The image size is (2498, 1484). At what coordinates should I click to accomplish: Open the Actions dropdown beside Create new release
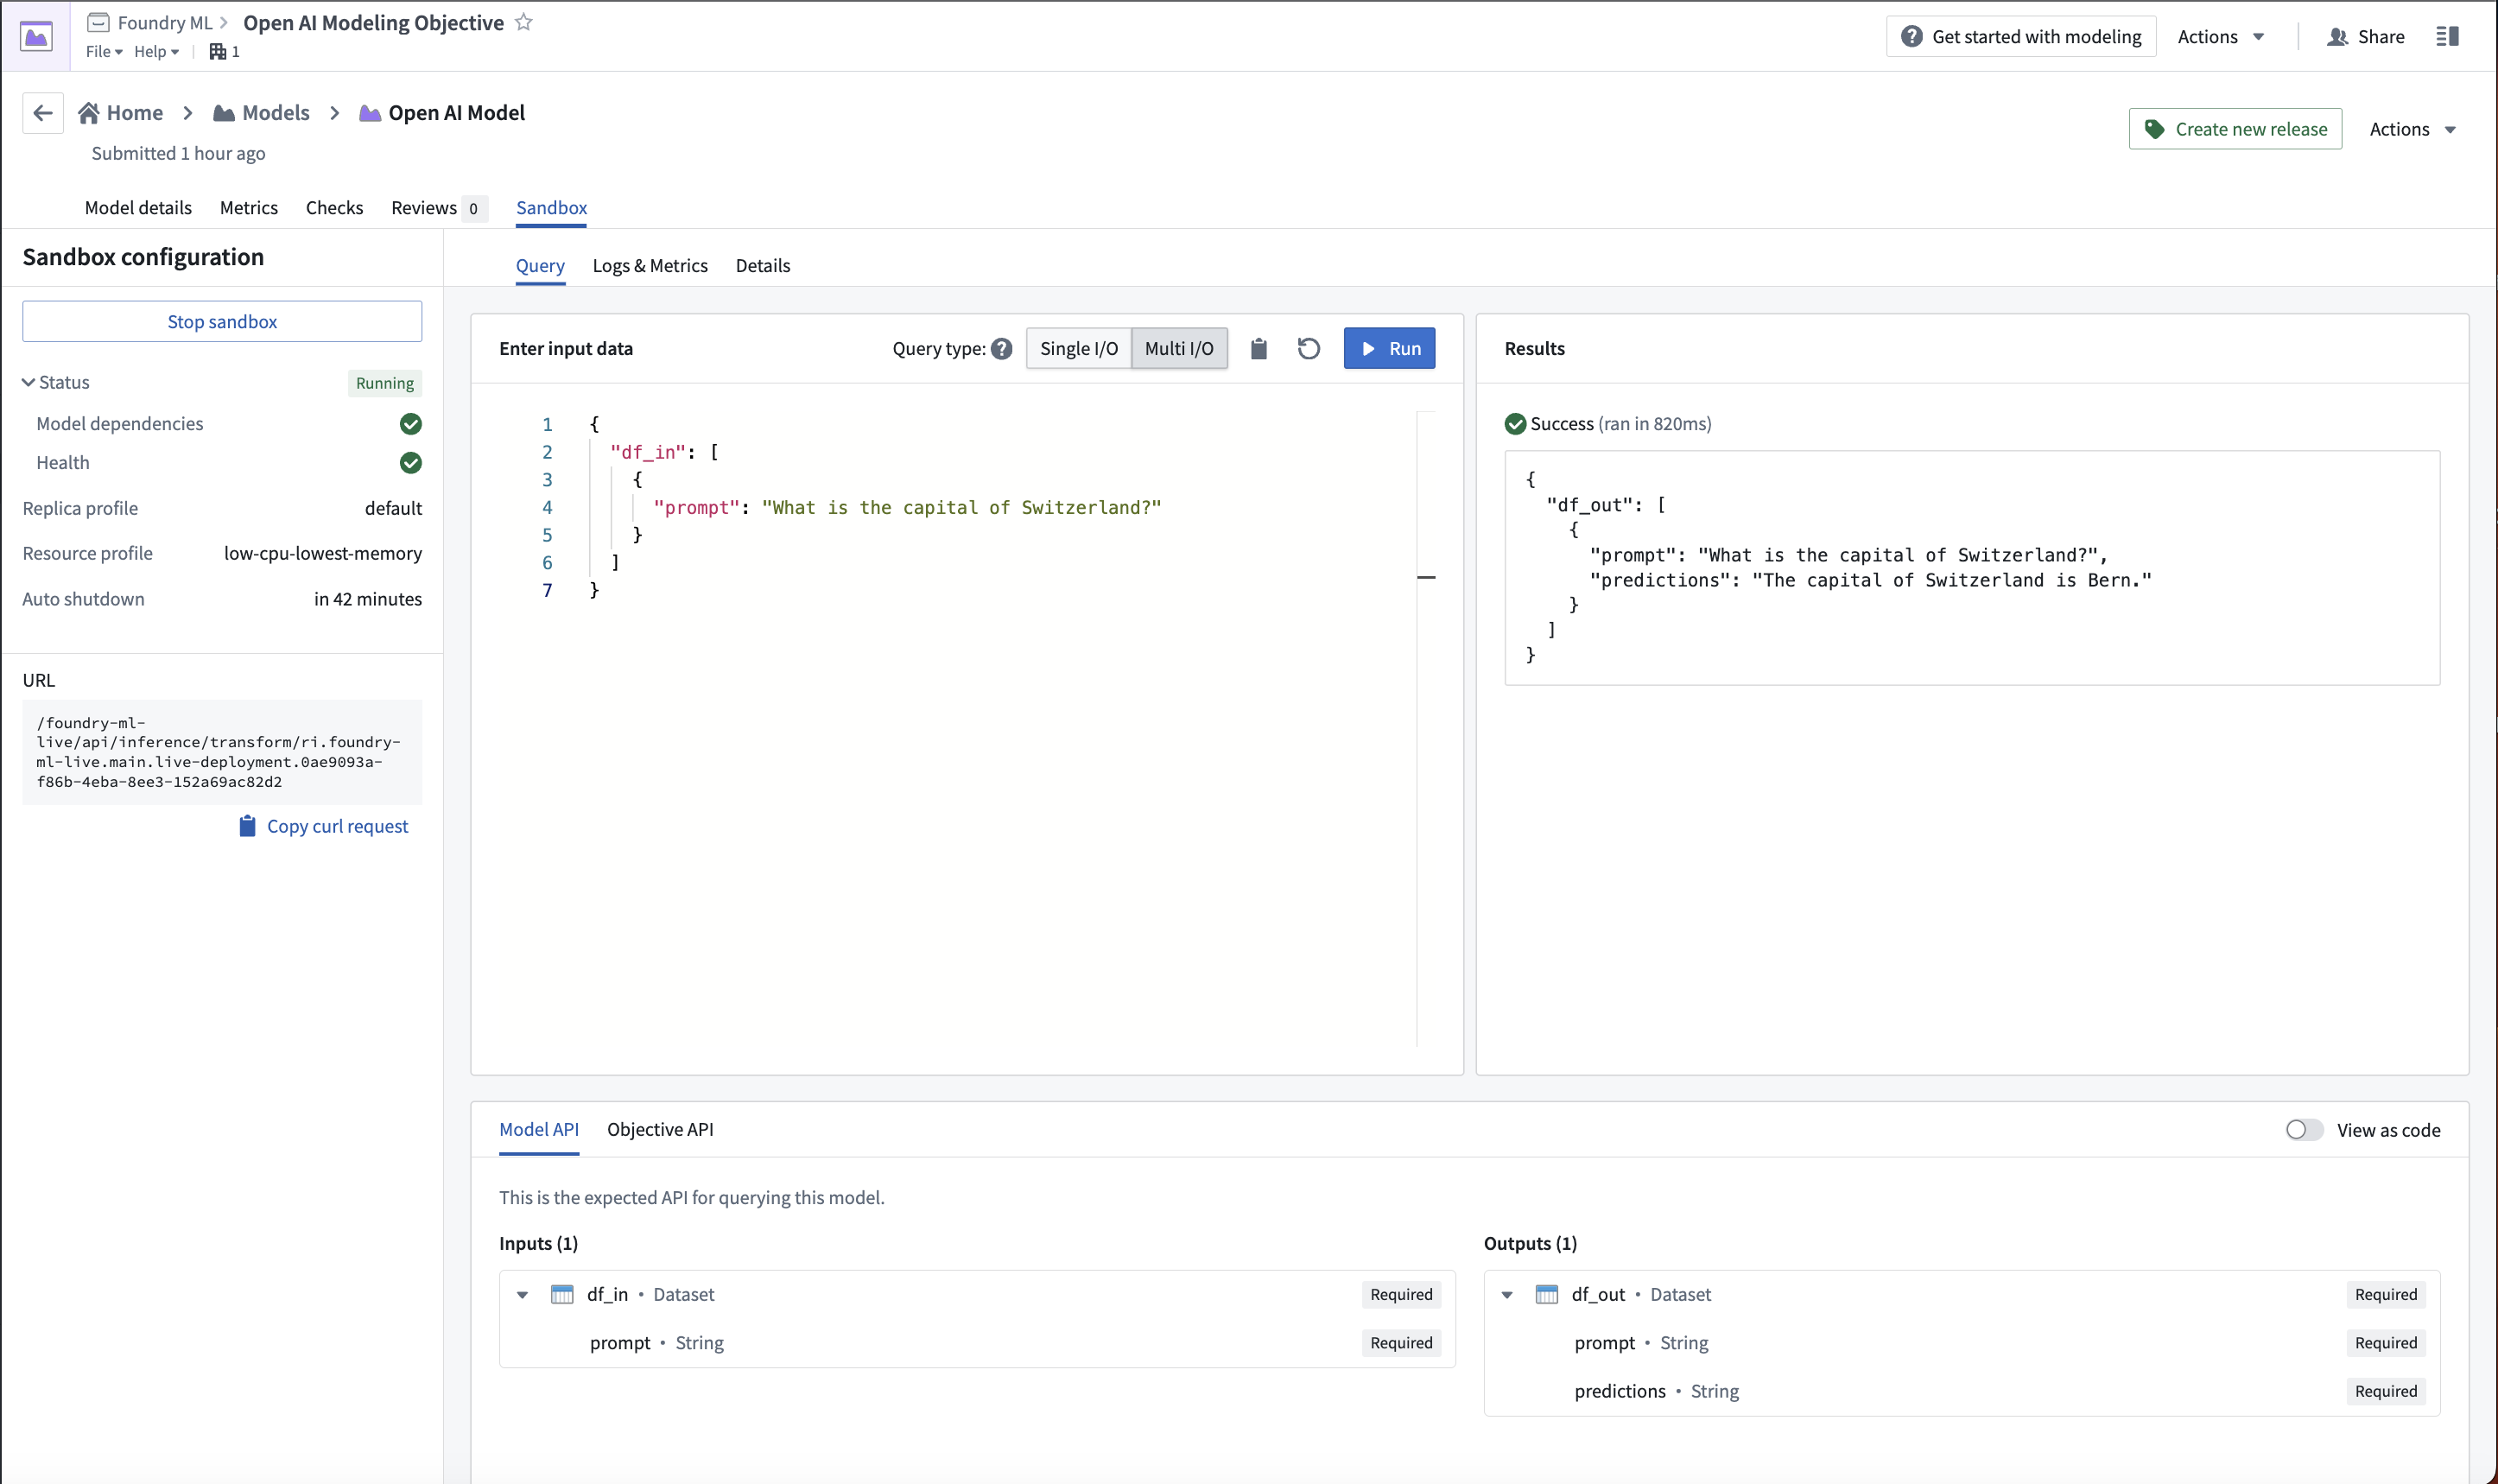[x=2412, y=129]
